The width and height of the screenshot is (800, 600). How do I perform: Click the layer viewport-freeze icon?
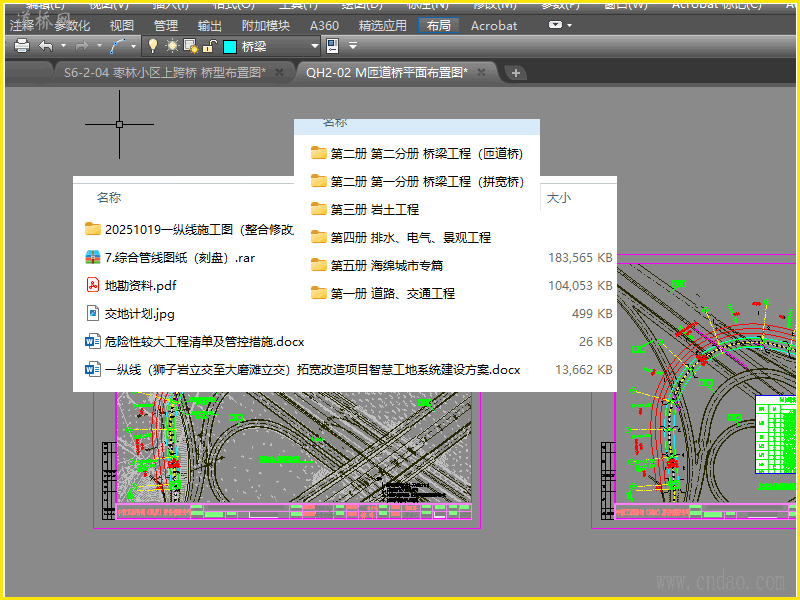pyautogui.click(x=190, y=46)
